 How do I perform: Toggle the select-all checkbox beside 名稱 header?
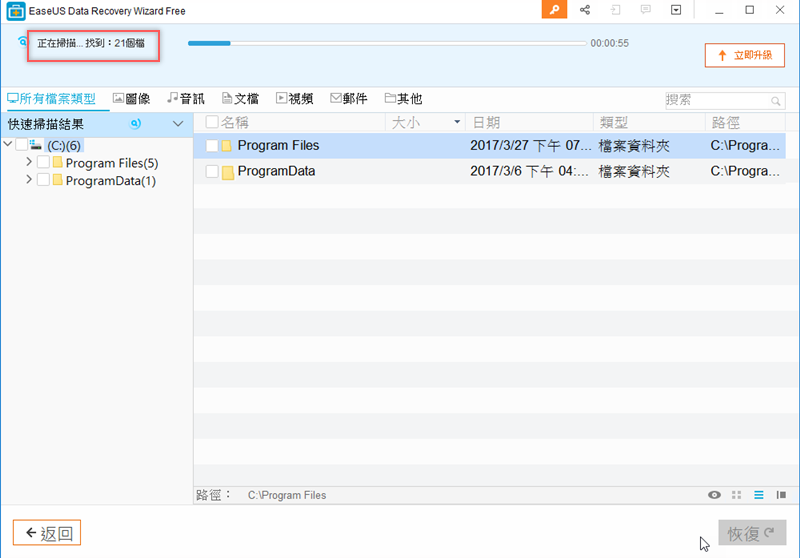[212, 122]
